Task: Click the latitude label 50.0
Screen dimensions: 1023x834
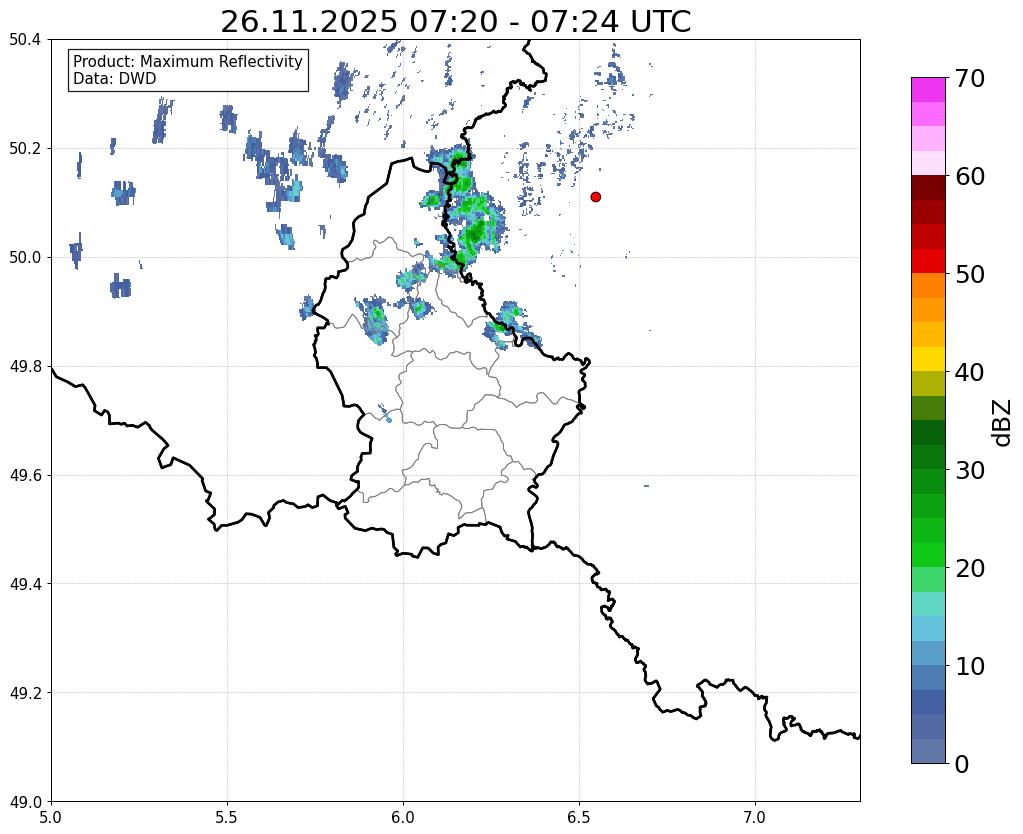Action: [25, 258]
